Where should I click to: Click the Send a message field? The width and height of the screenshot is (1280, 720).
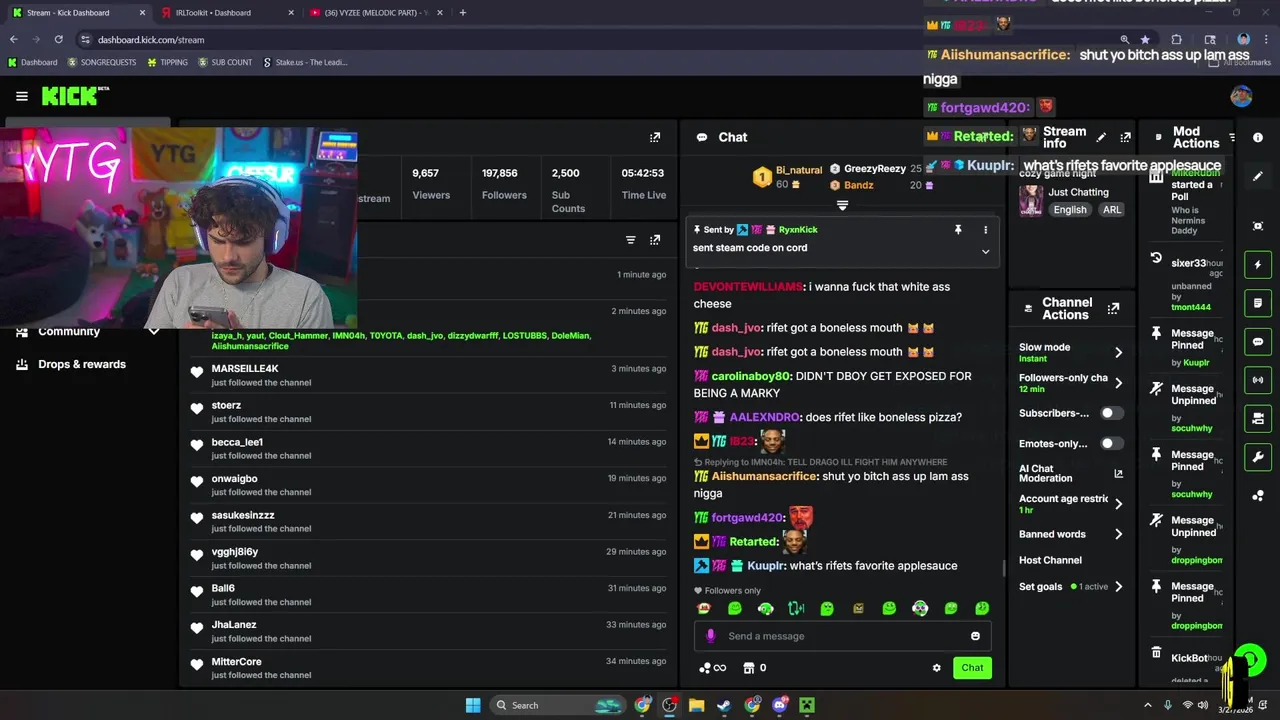[842, 636]
